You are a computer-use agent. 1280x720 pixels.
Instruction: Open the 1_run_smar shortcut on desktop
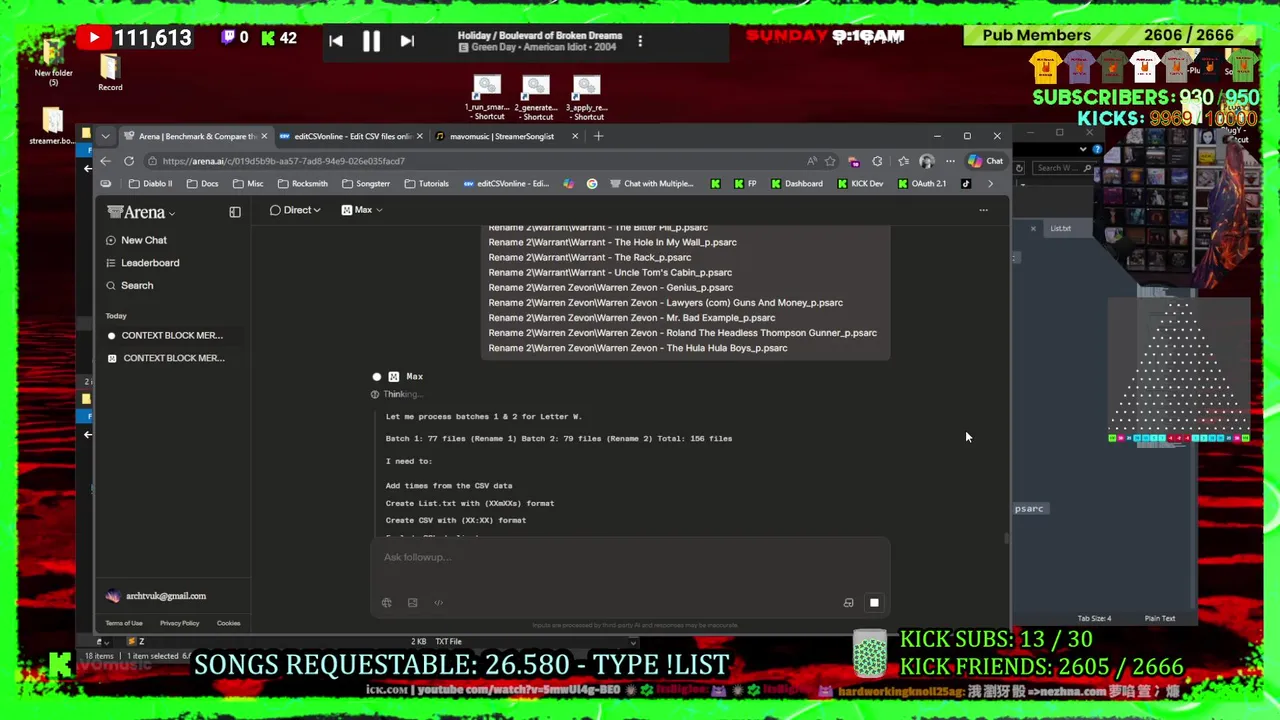pos(487,98)
